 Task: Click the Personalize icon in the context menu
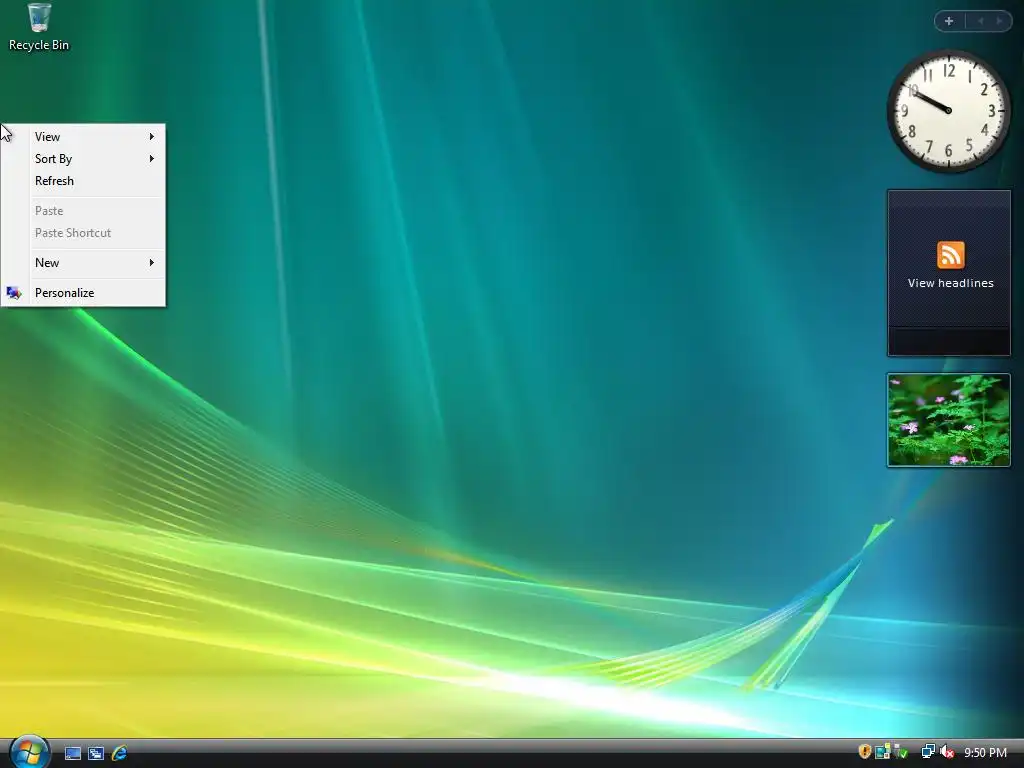tap(14, 293)
